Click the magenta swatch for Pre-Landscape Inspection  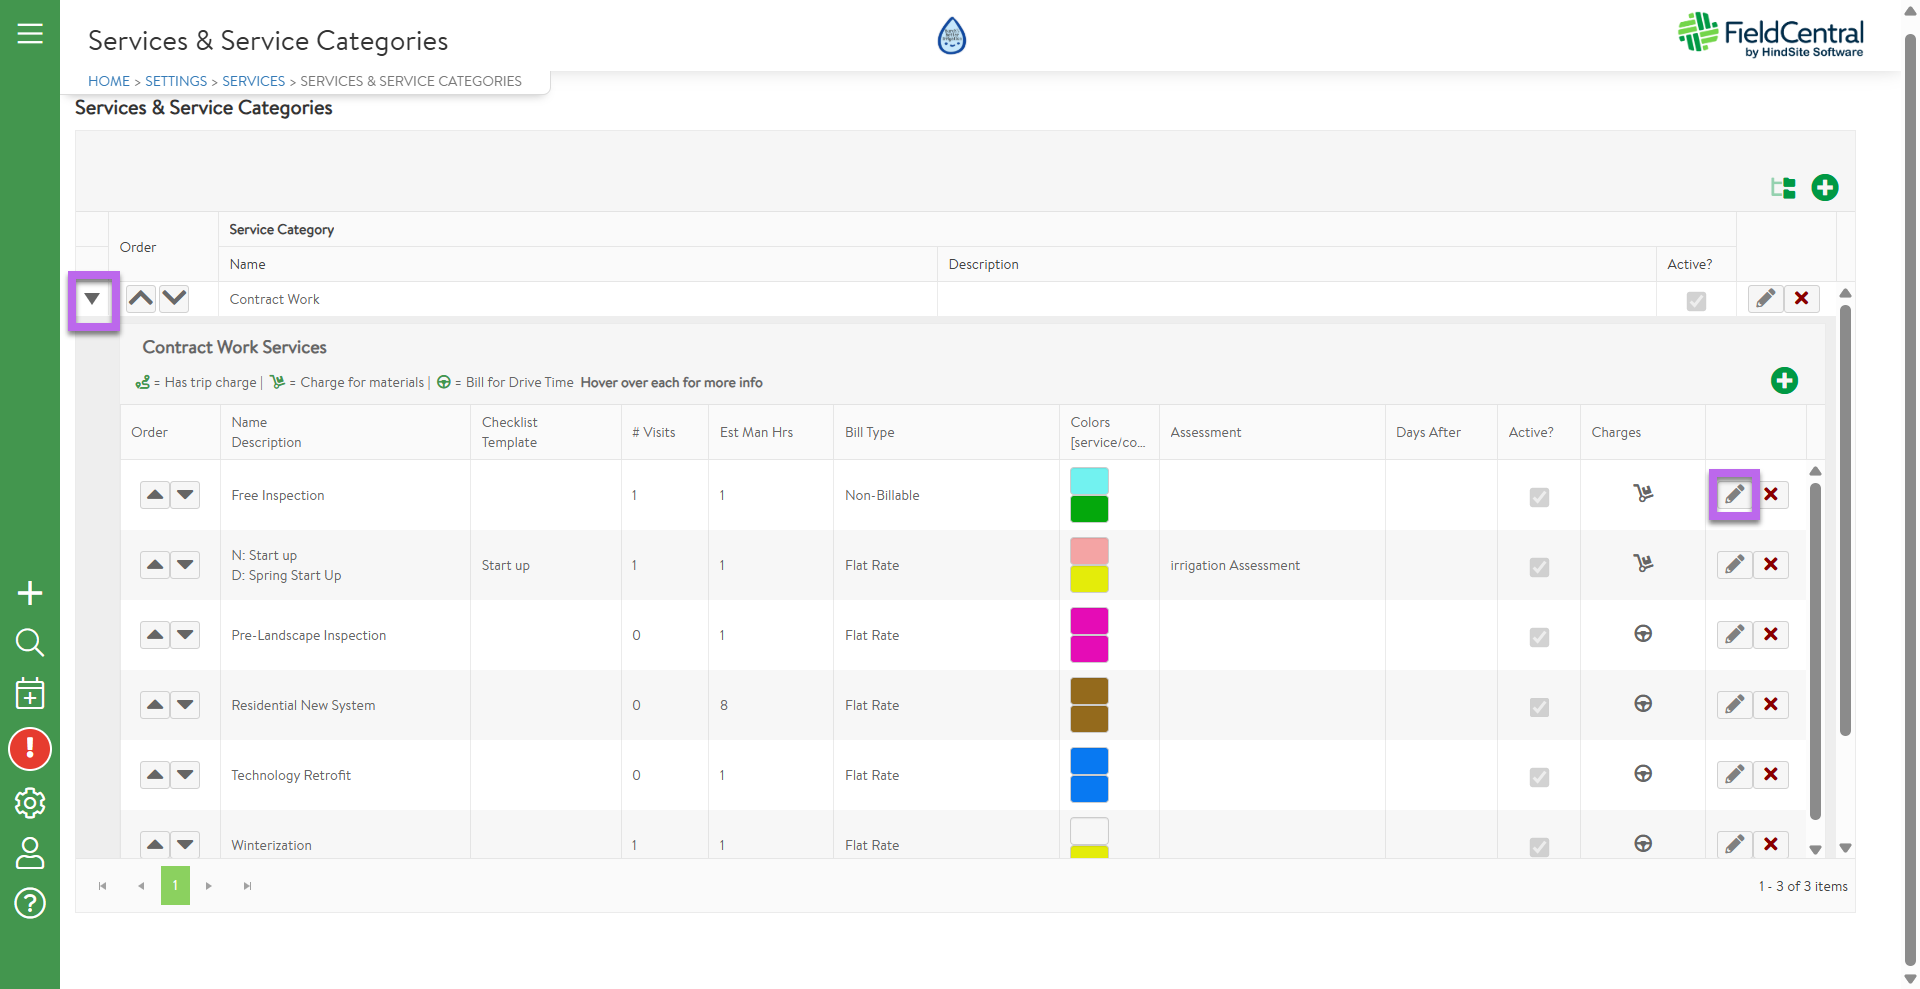1089,622
